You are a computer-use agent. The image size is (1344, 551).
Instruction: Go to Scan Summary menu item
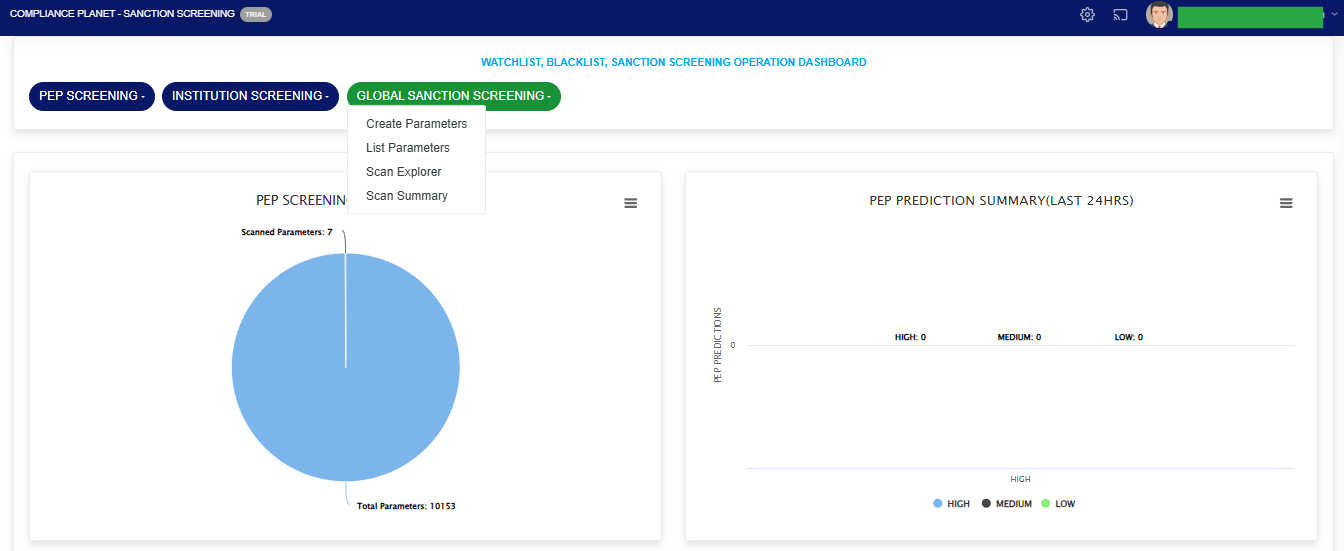click(x=407, y=196)
